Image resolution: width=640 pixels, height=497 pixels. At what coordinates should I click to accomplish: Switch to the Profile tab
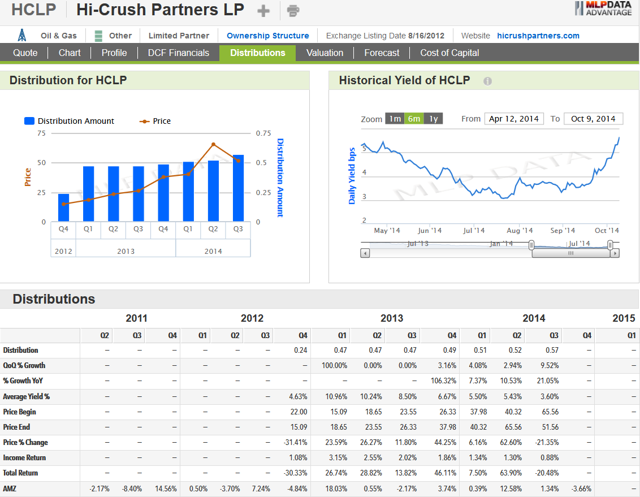click(114, 53)
